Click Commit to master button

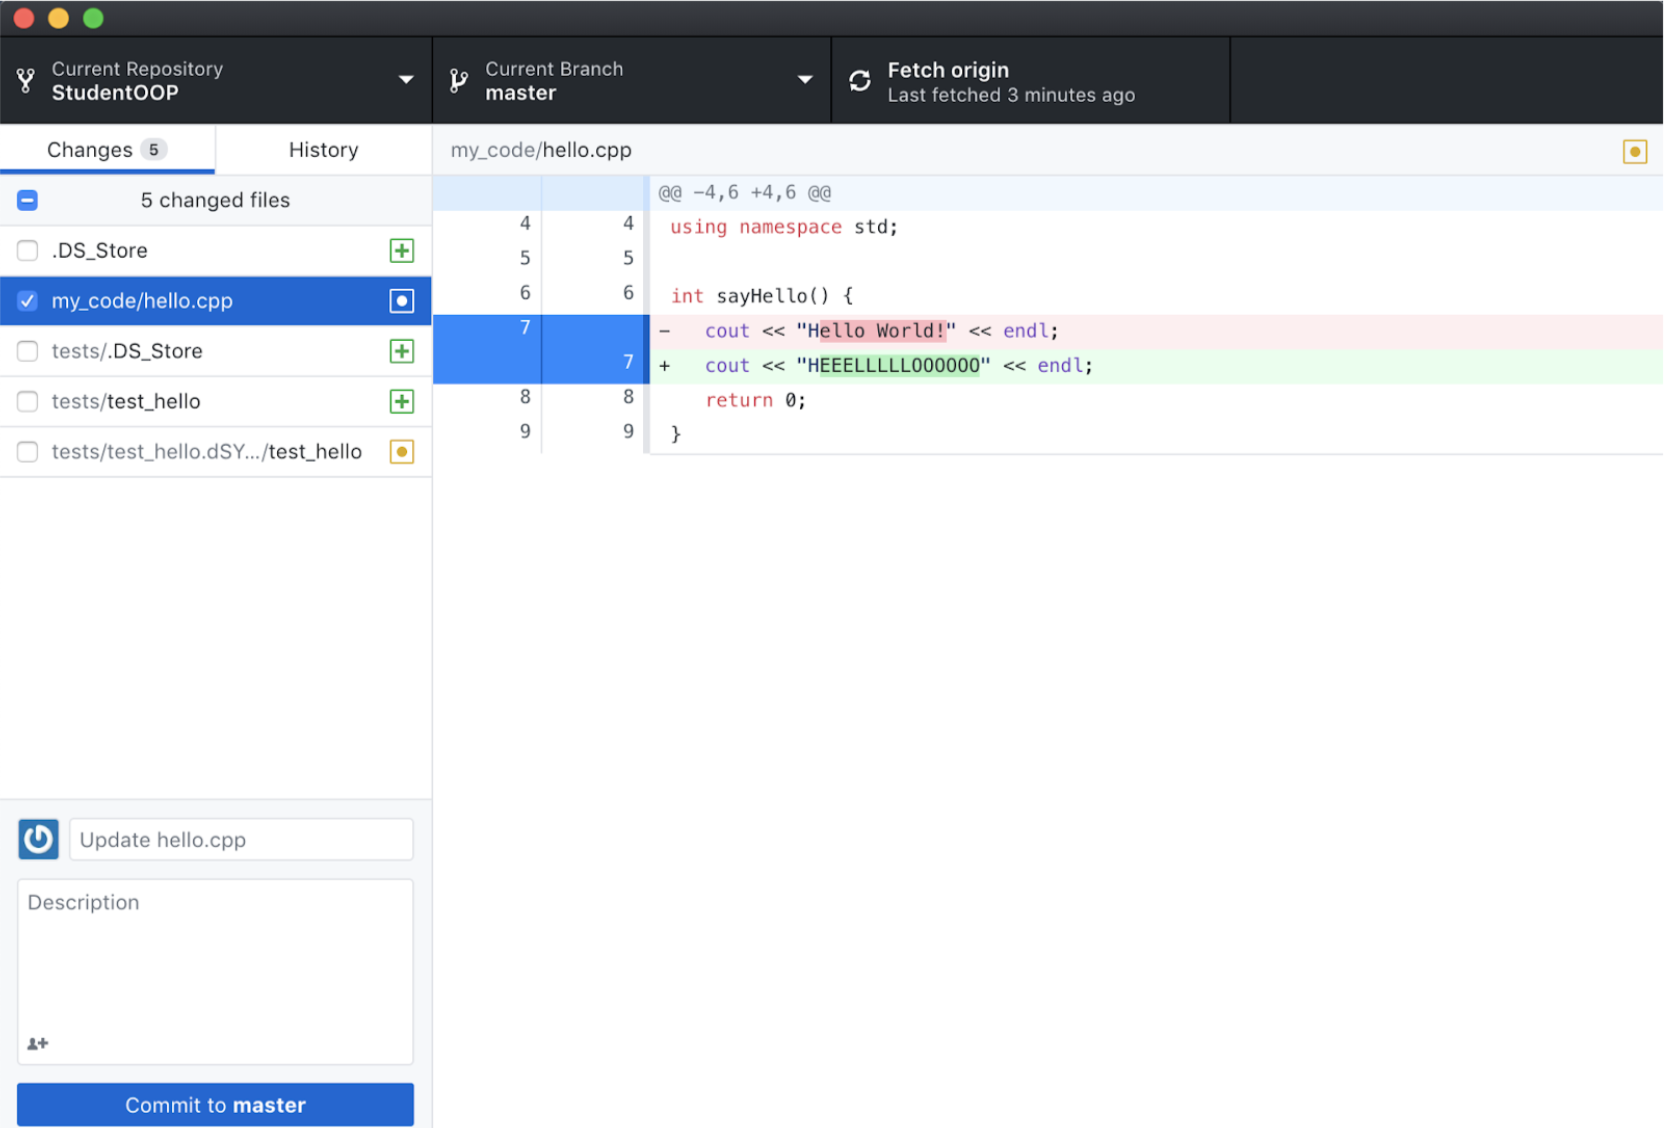[215, 1105]
